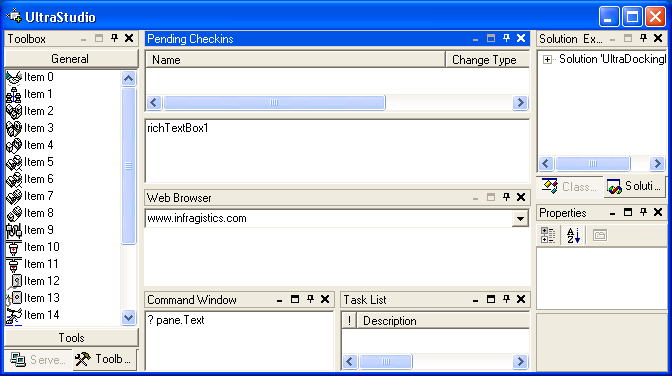
Task: Click the Toolbox scroll up arrow
Action: coord(129,78)
